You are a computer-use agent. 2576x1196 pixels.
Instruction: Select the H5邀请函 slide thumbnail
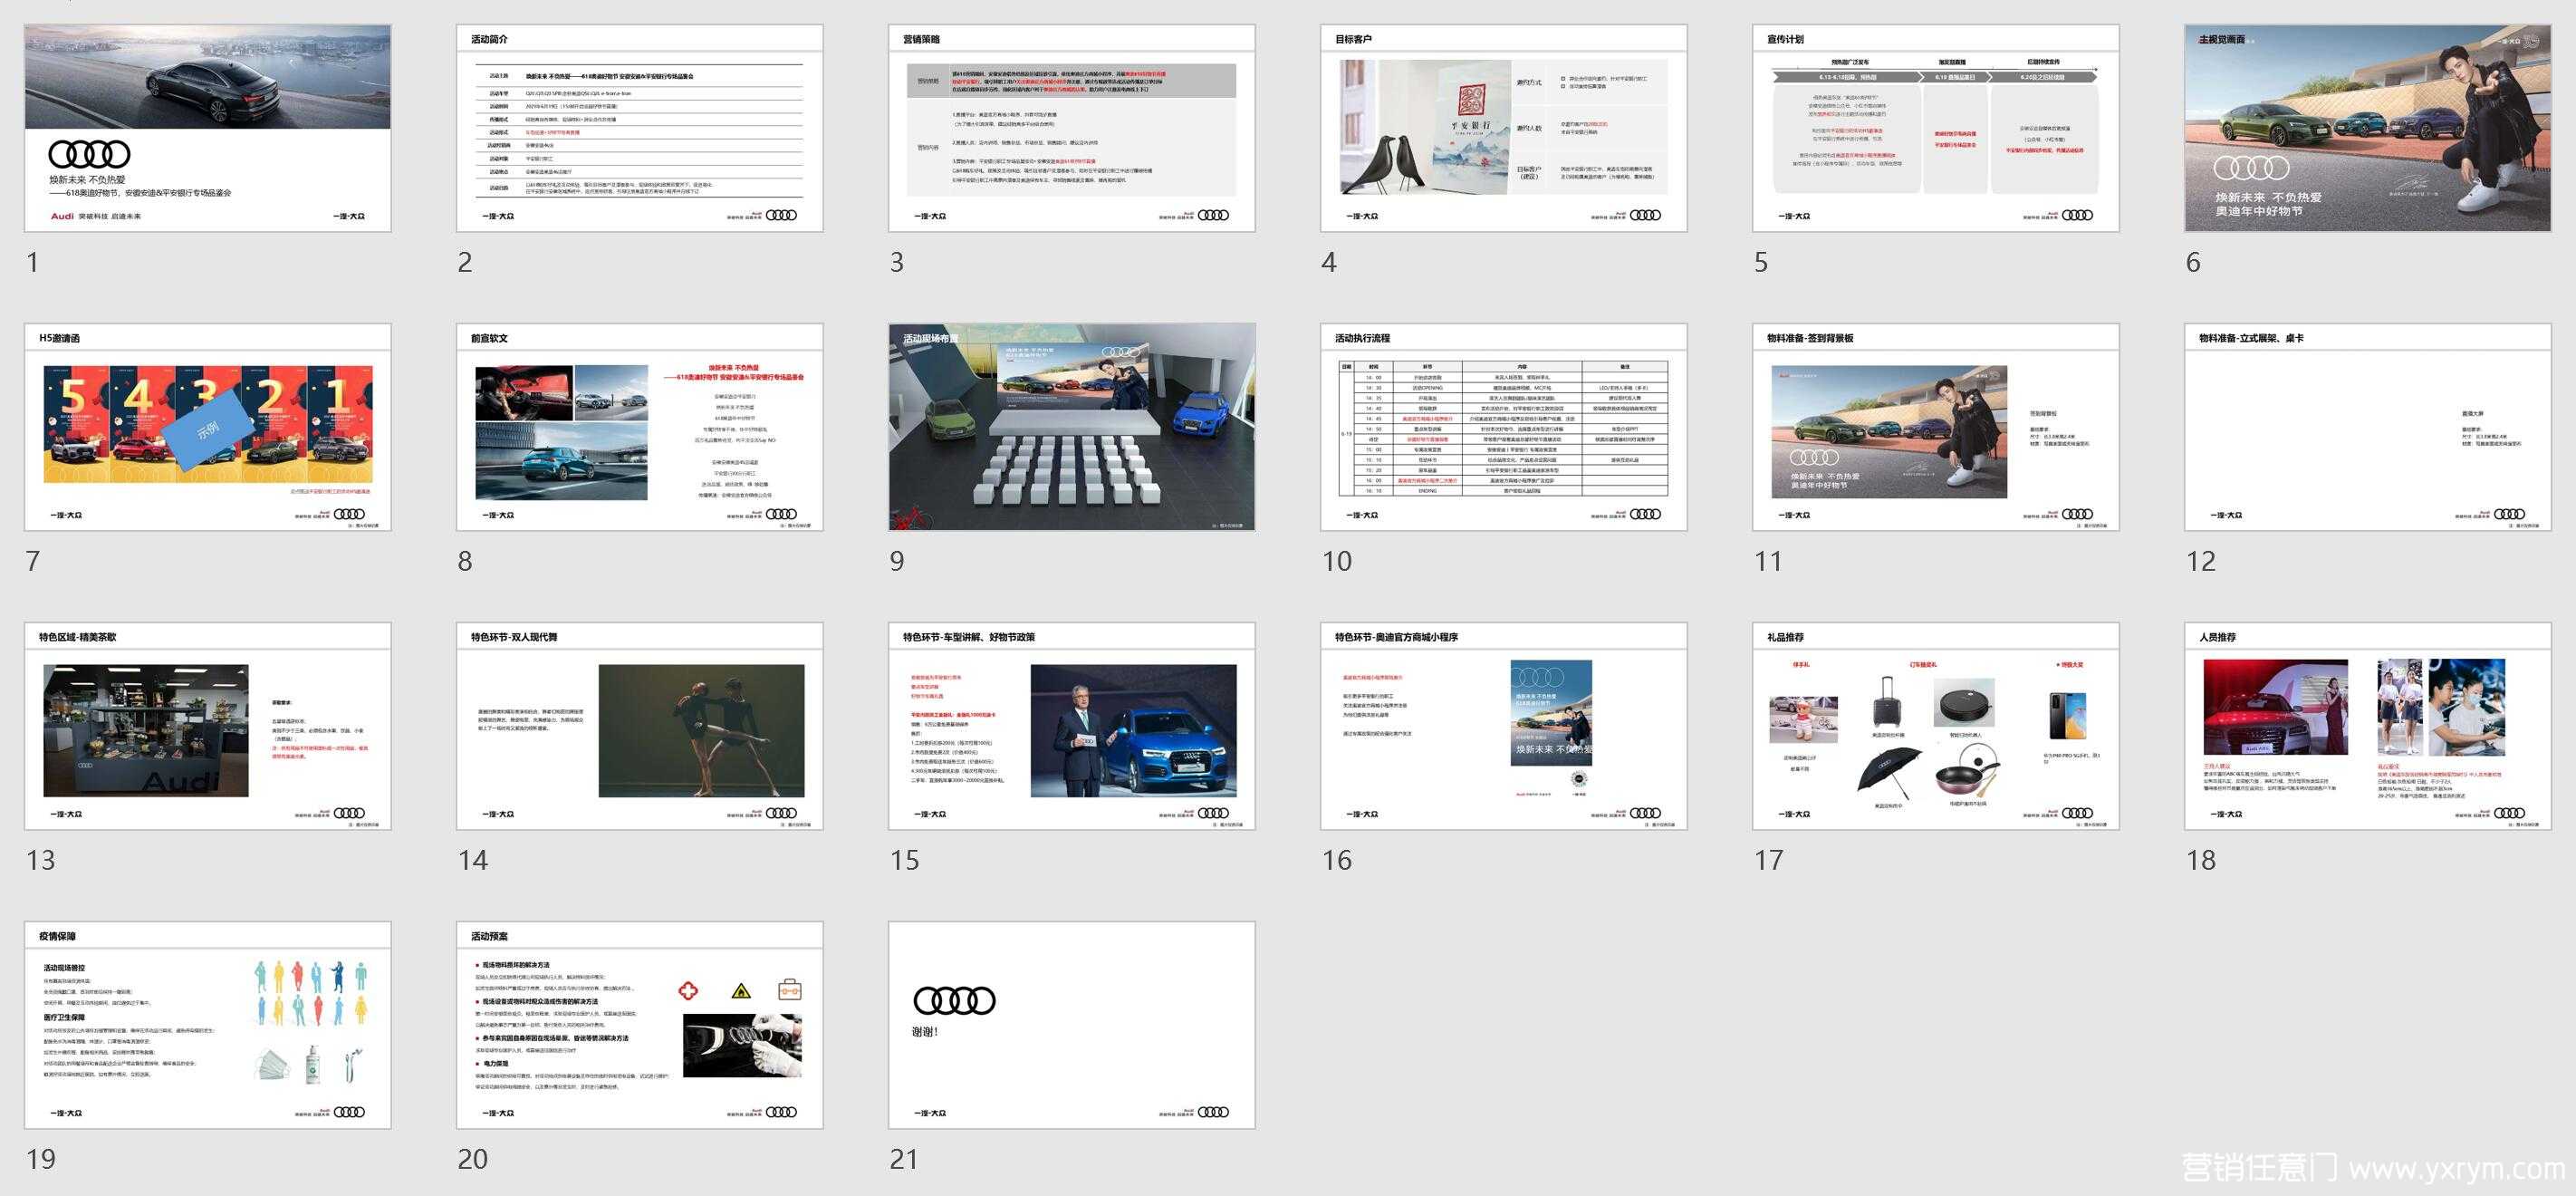[x=208, y=427]
